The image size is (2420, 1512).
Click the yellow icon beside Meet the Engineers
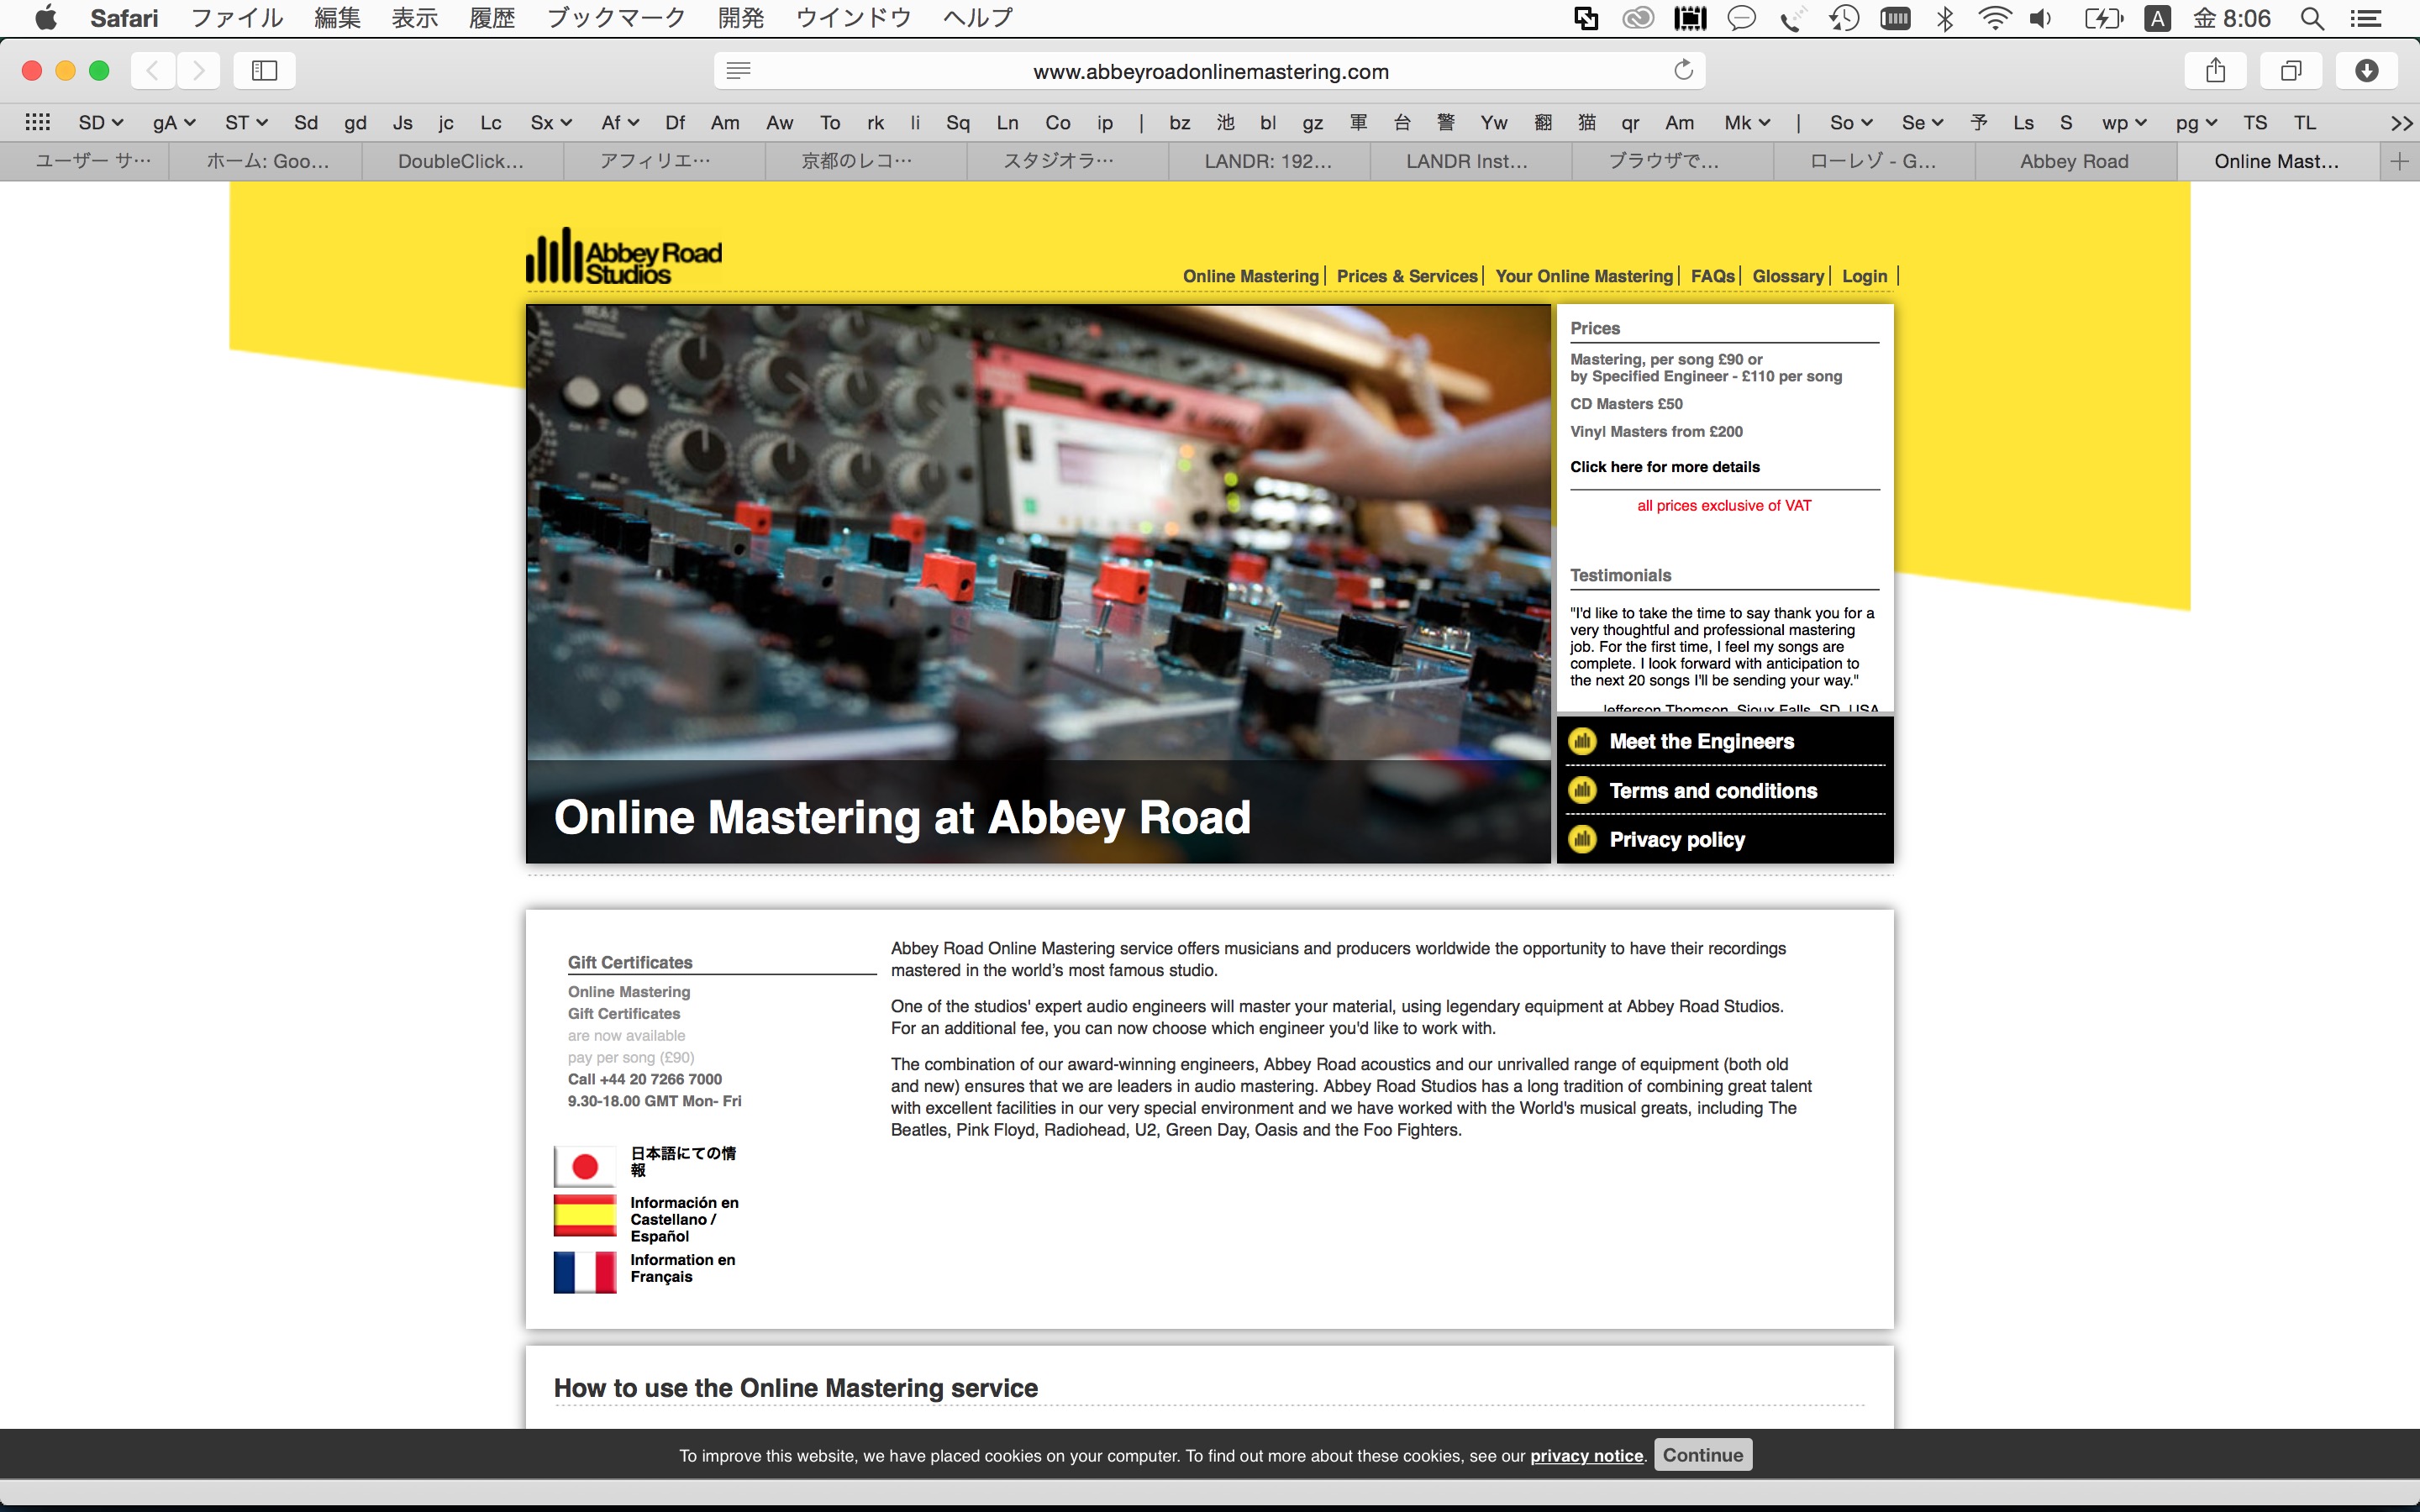pyautogui.click(x=1582, y=741)
